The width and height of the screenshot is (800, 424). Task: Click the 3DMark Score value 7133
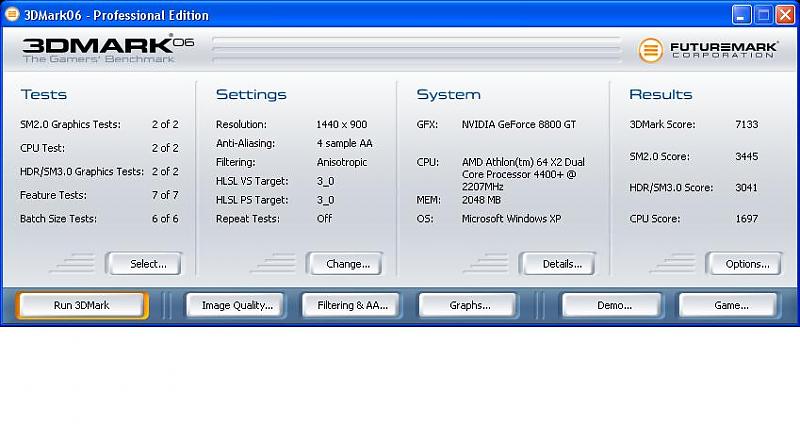click(x=746, y=124)
